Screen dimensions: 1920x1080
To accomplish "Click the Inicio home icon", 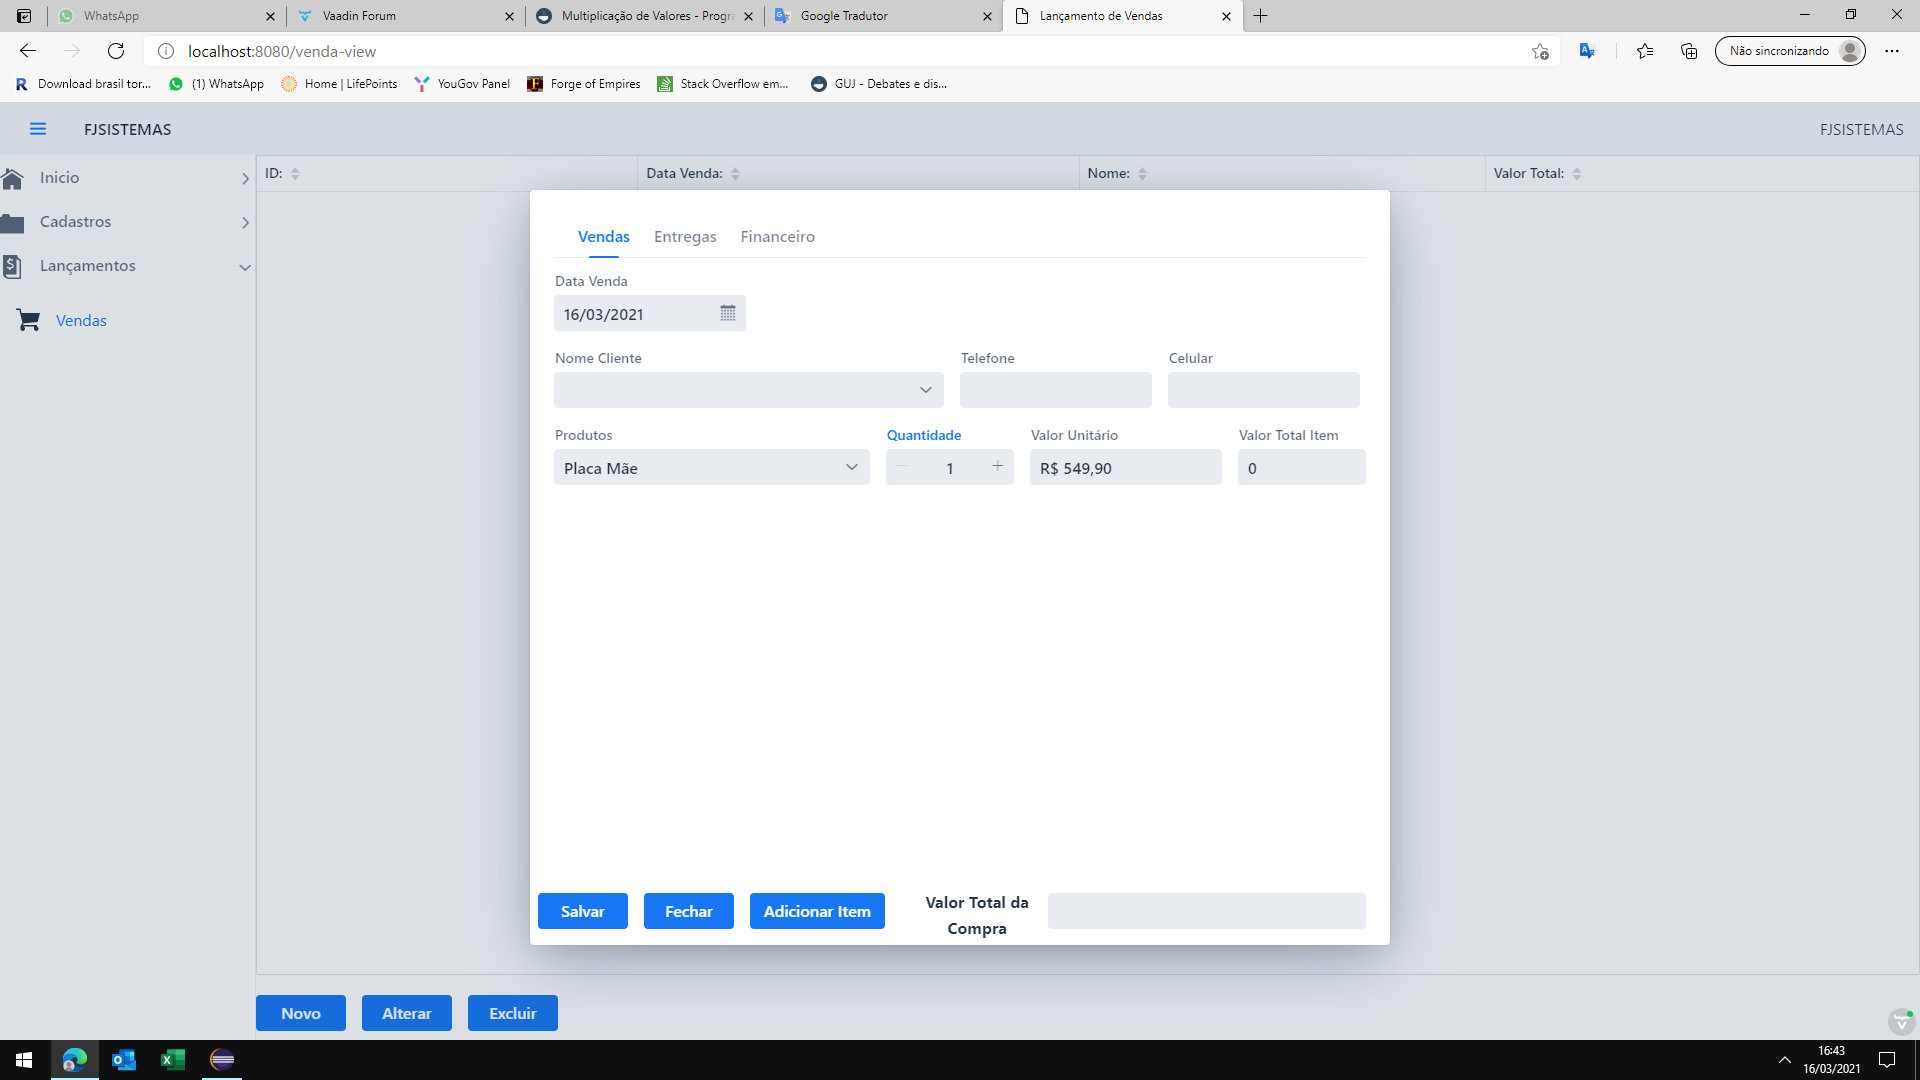I will [x=13, y=178].
